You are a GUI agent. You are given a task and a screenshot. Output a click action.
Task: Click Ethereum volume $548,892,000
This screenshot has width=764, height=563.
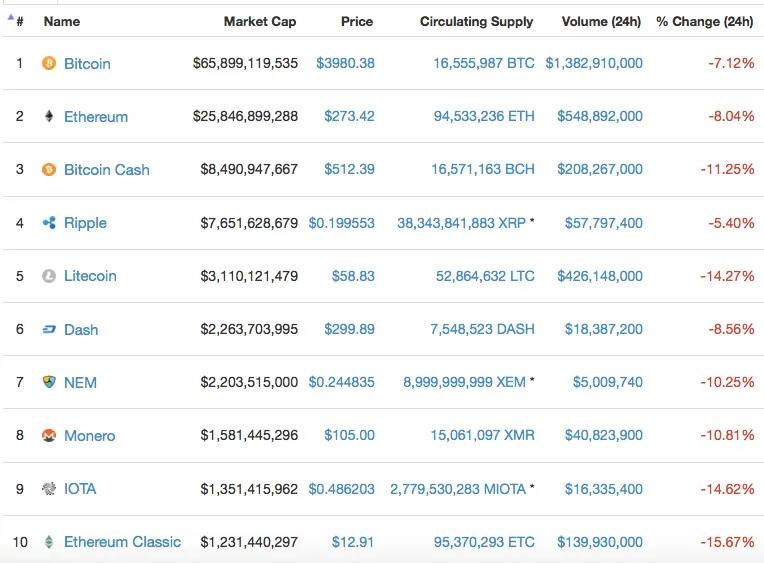(600, 116)
